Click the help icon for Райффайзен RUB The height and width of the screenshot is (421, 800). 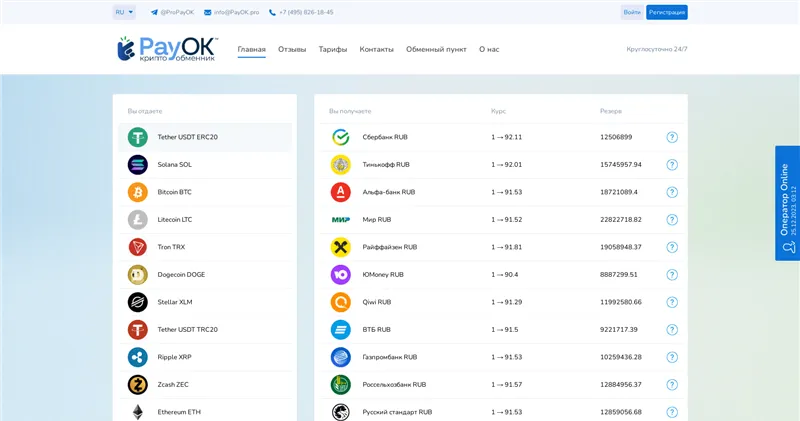pyautogui.click(x=672, y=247)
